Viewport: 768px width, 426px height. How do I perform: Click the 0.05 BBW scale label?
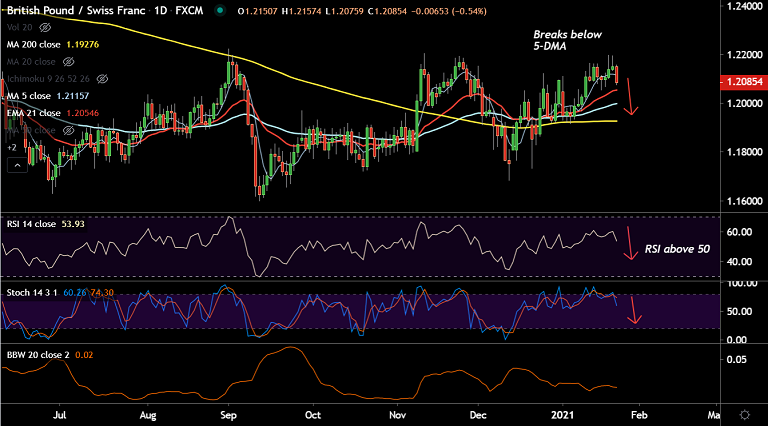tap(737, 360)
